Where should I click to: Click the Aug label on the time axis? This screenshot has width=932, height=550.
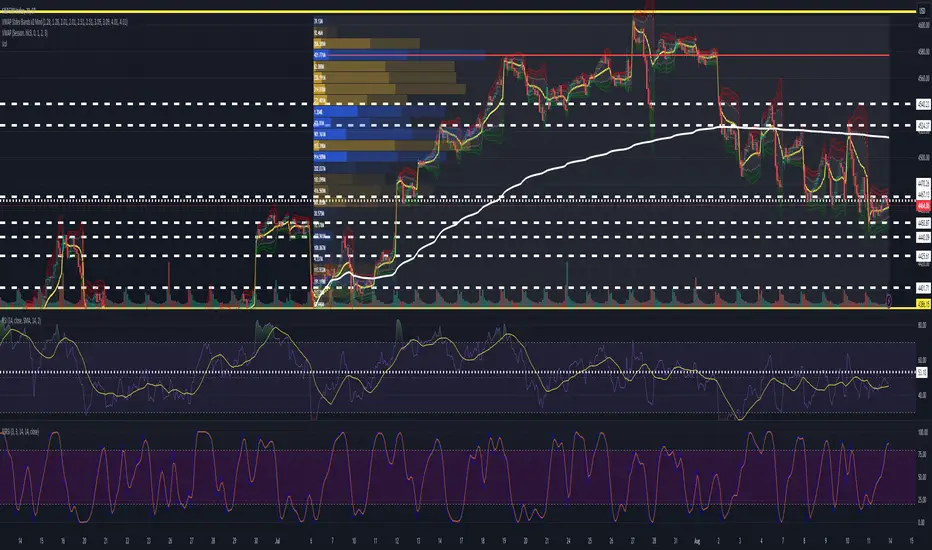pos(697,541)
